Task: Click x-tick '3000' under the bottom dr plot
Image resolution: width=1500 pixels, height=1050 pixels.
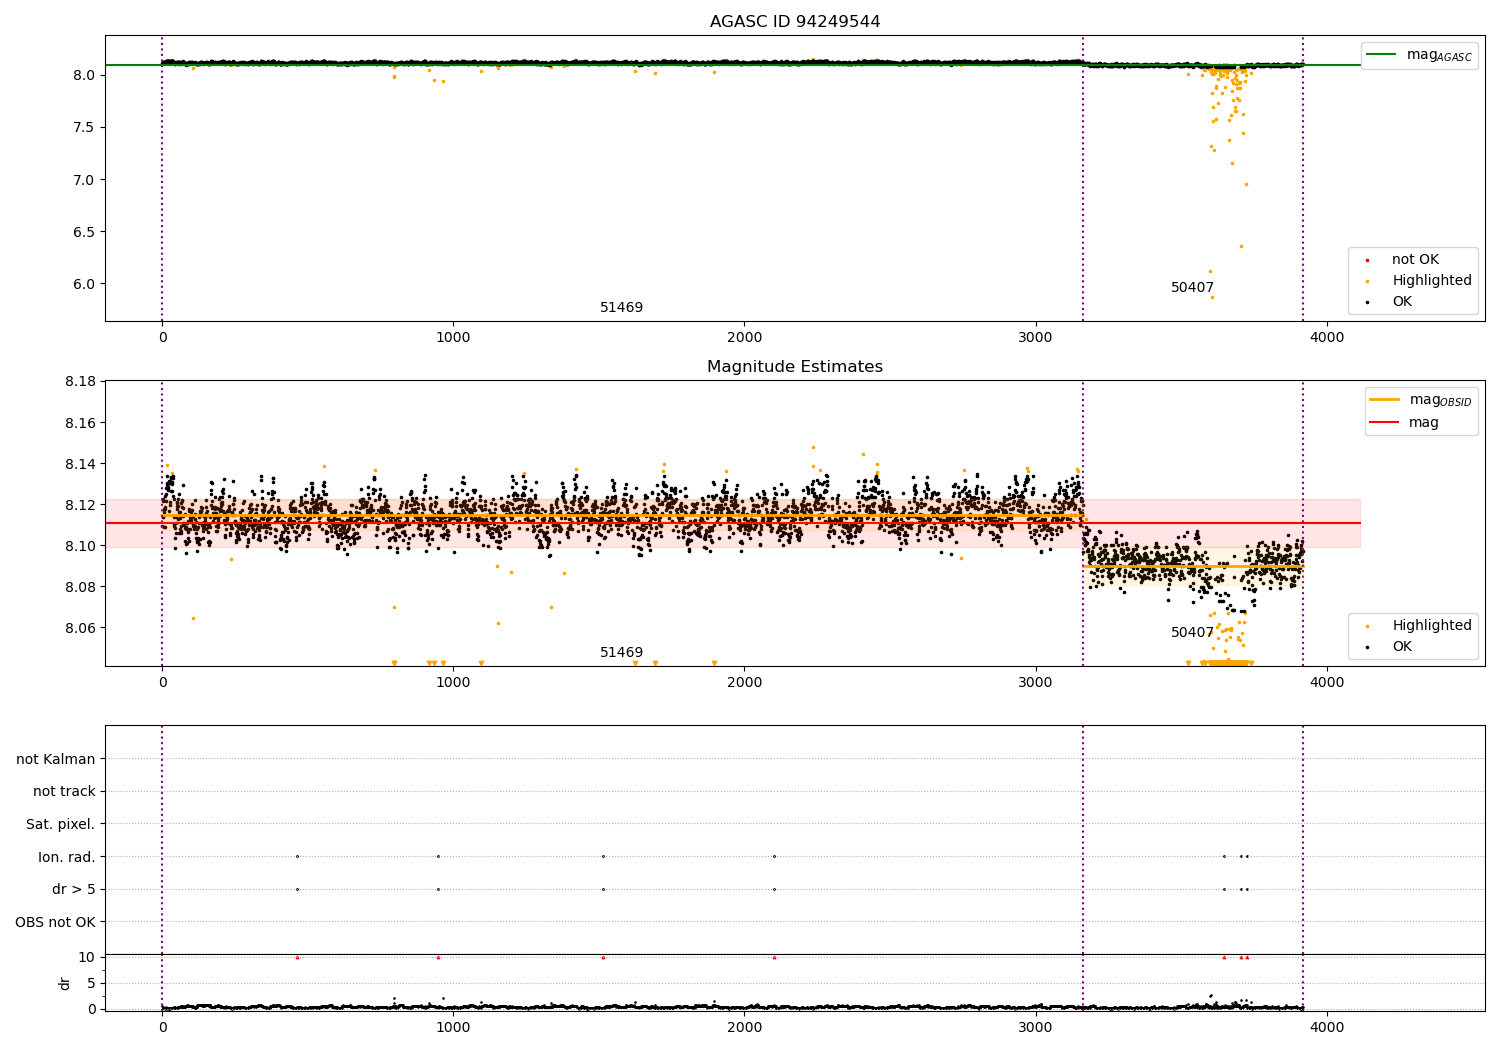Action: [x=1036, y=1027]
